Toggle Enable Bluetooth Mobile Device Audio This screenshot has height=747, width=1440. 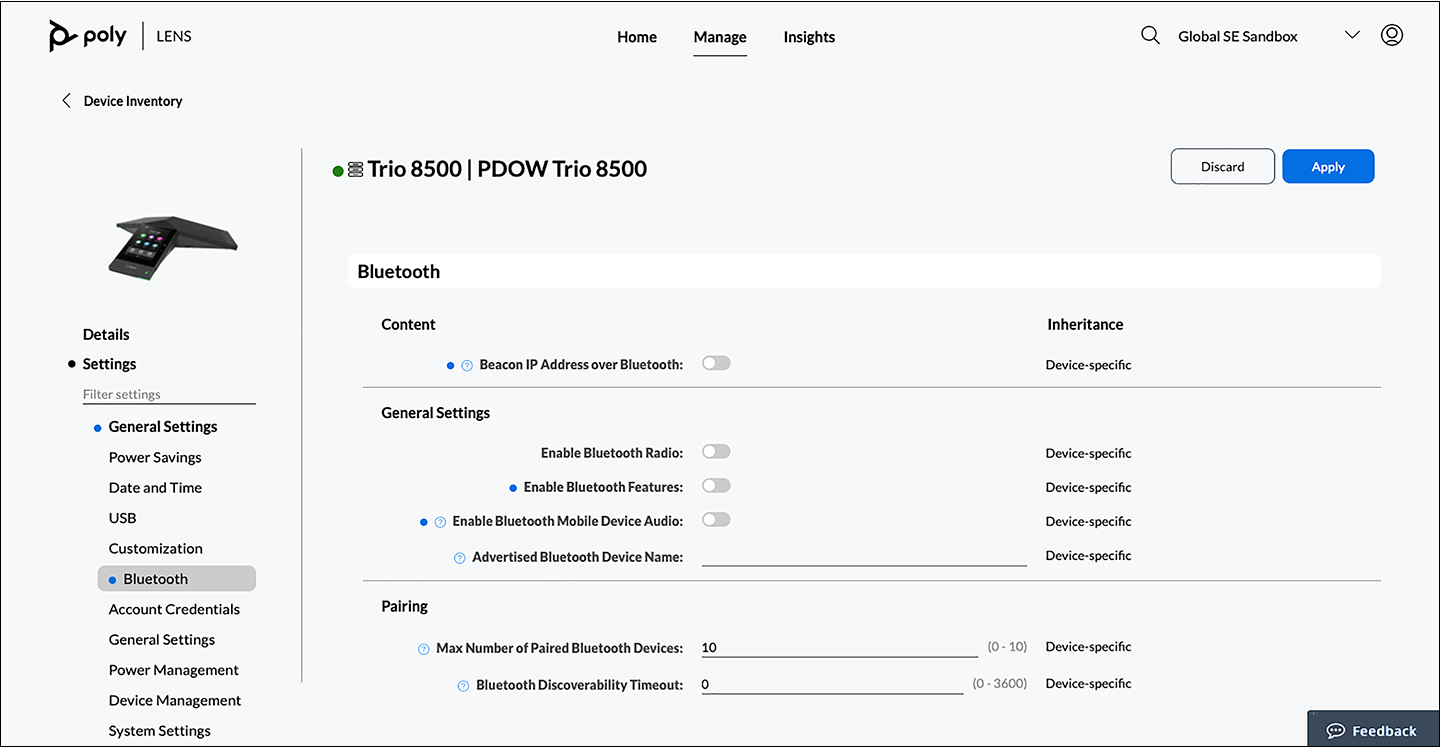(716, 520)
